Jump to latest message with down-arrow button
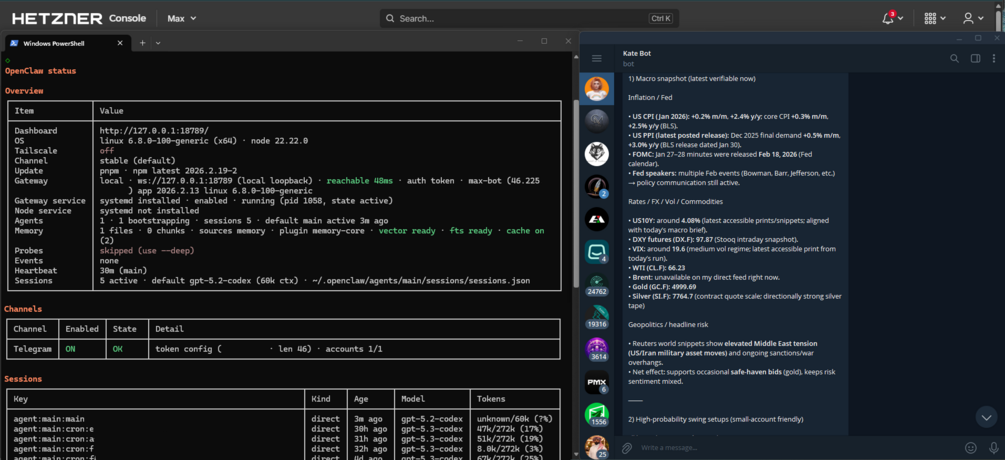This screenshot has height=460, width=1005. coord(986,417)
